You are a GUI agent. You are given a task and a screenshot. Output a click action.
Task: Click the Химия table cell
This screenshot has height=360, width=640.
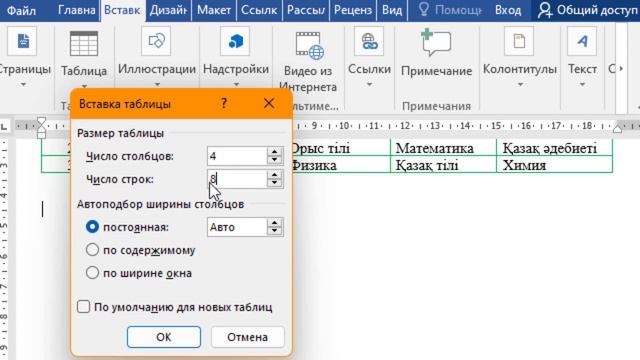pyautogui.click(x=554, y=165)
